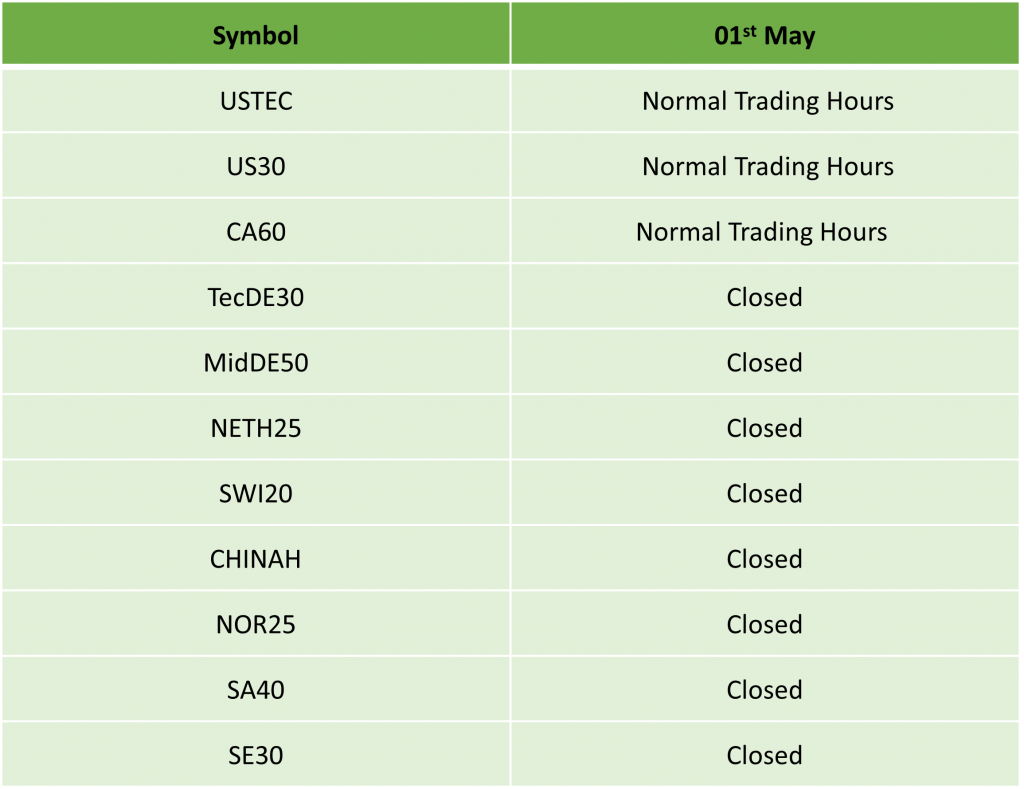Select the SE30 symbol cell

point(256,755)
